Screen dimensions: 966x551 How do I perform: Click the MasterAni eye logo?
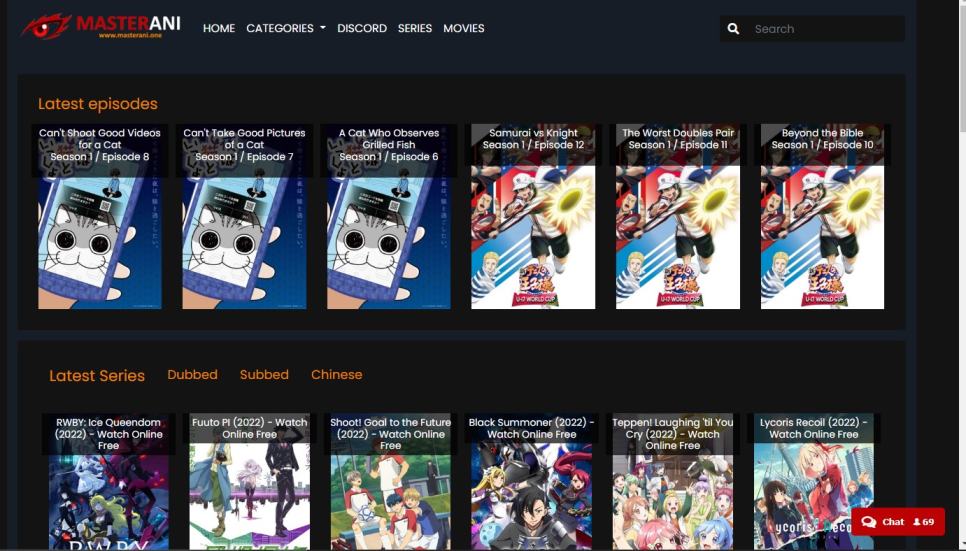(47, 27)
